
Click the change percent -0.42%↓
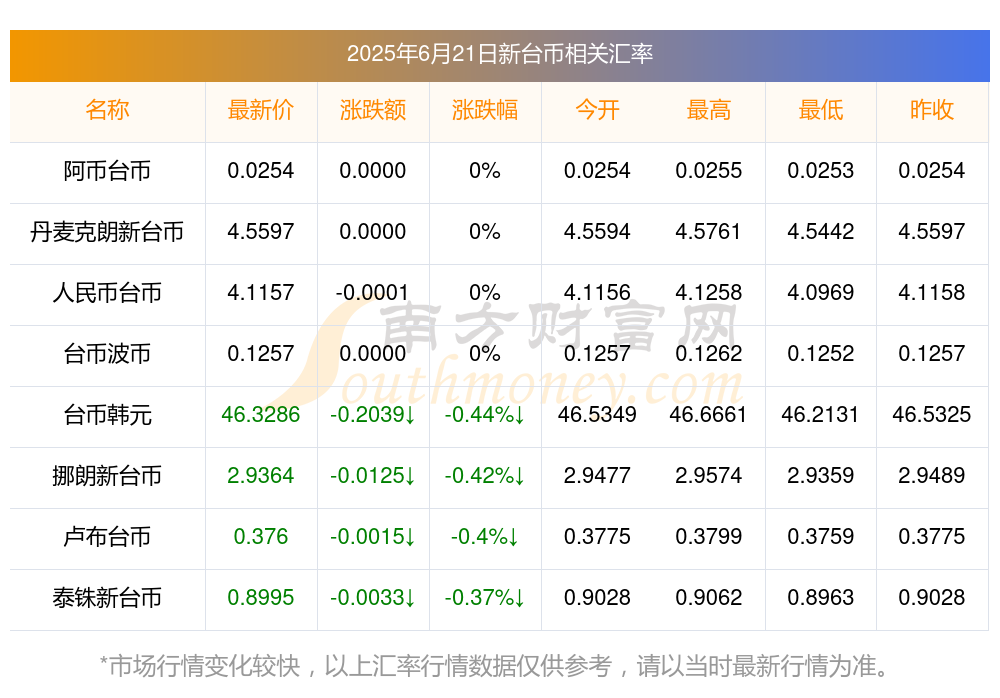(485, 476)
